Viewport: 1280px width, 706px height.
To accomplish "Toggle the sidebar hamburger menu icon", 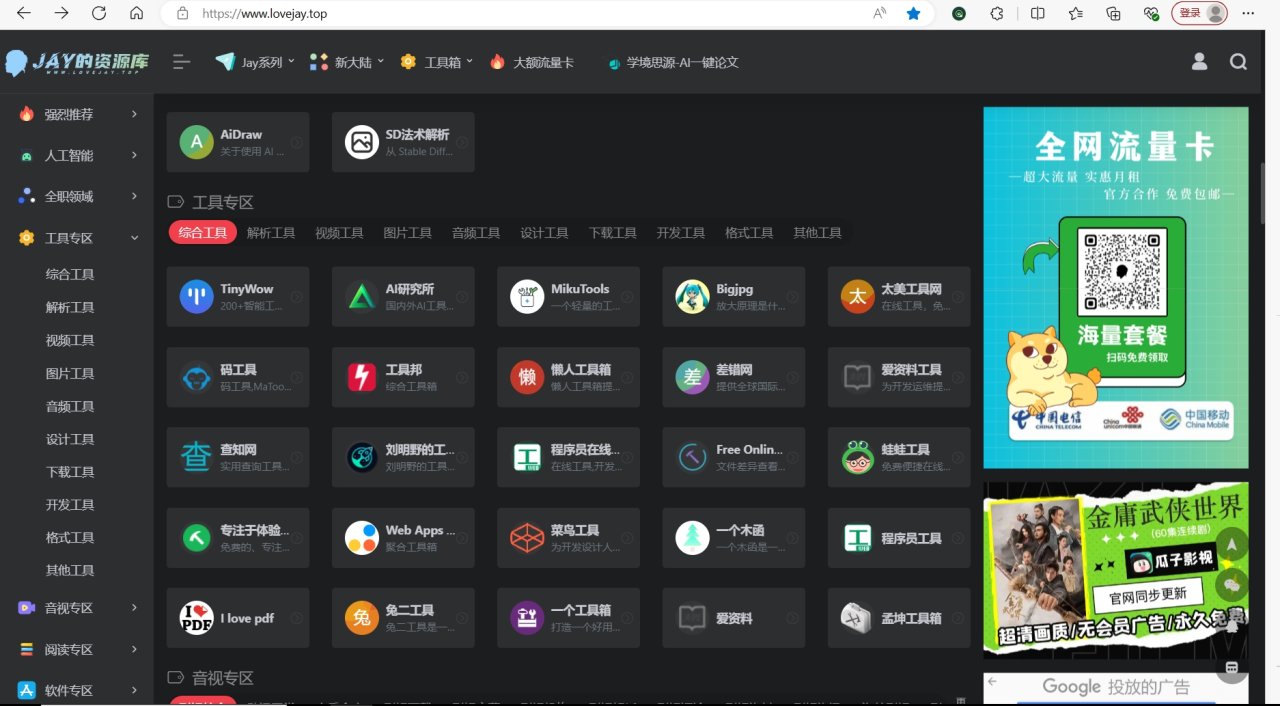I will pyautogui.click(x=181, y=62).
